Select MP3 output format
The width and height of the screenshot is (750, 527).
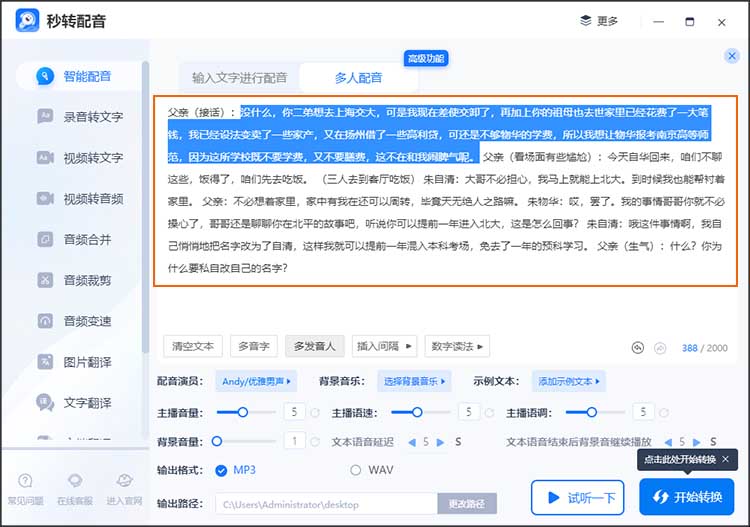(x=223, y=470)
